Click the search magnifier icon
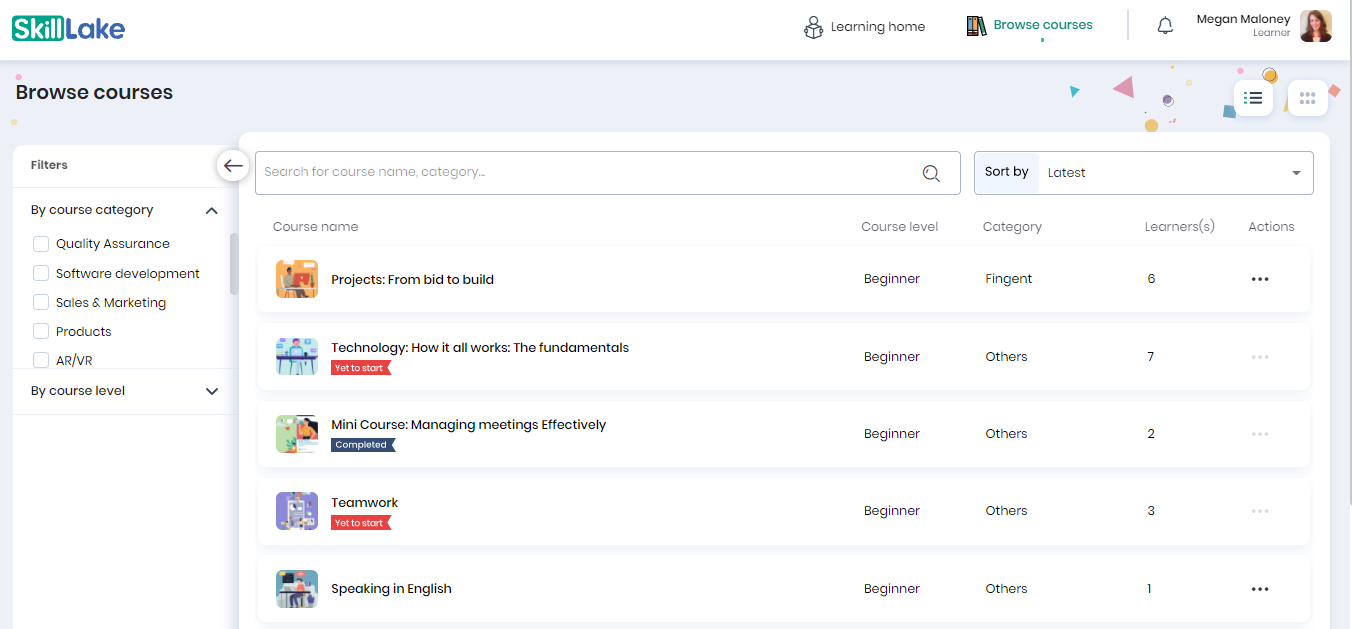This screenshot has width=1352, height=629. click(931, 173)
